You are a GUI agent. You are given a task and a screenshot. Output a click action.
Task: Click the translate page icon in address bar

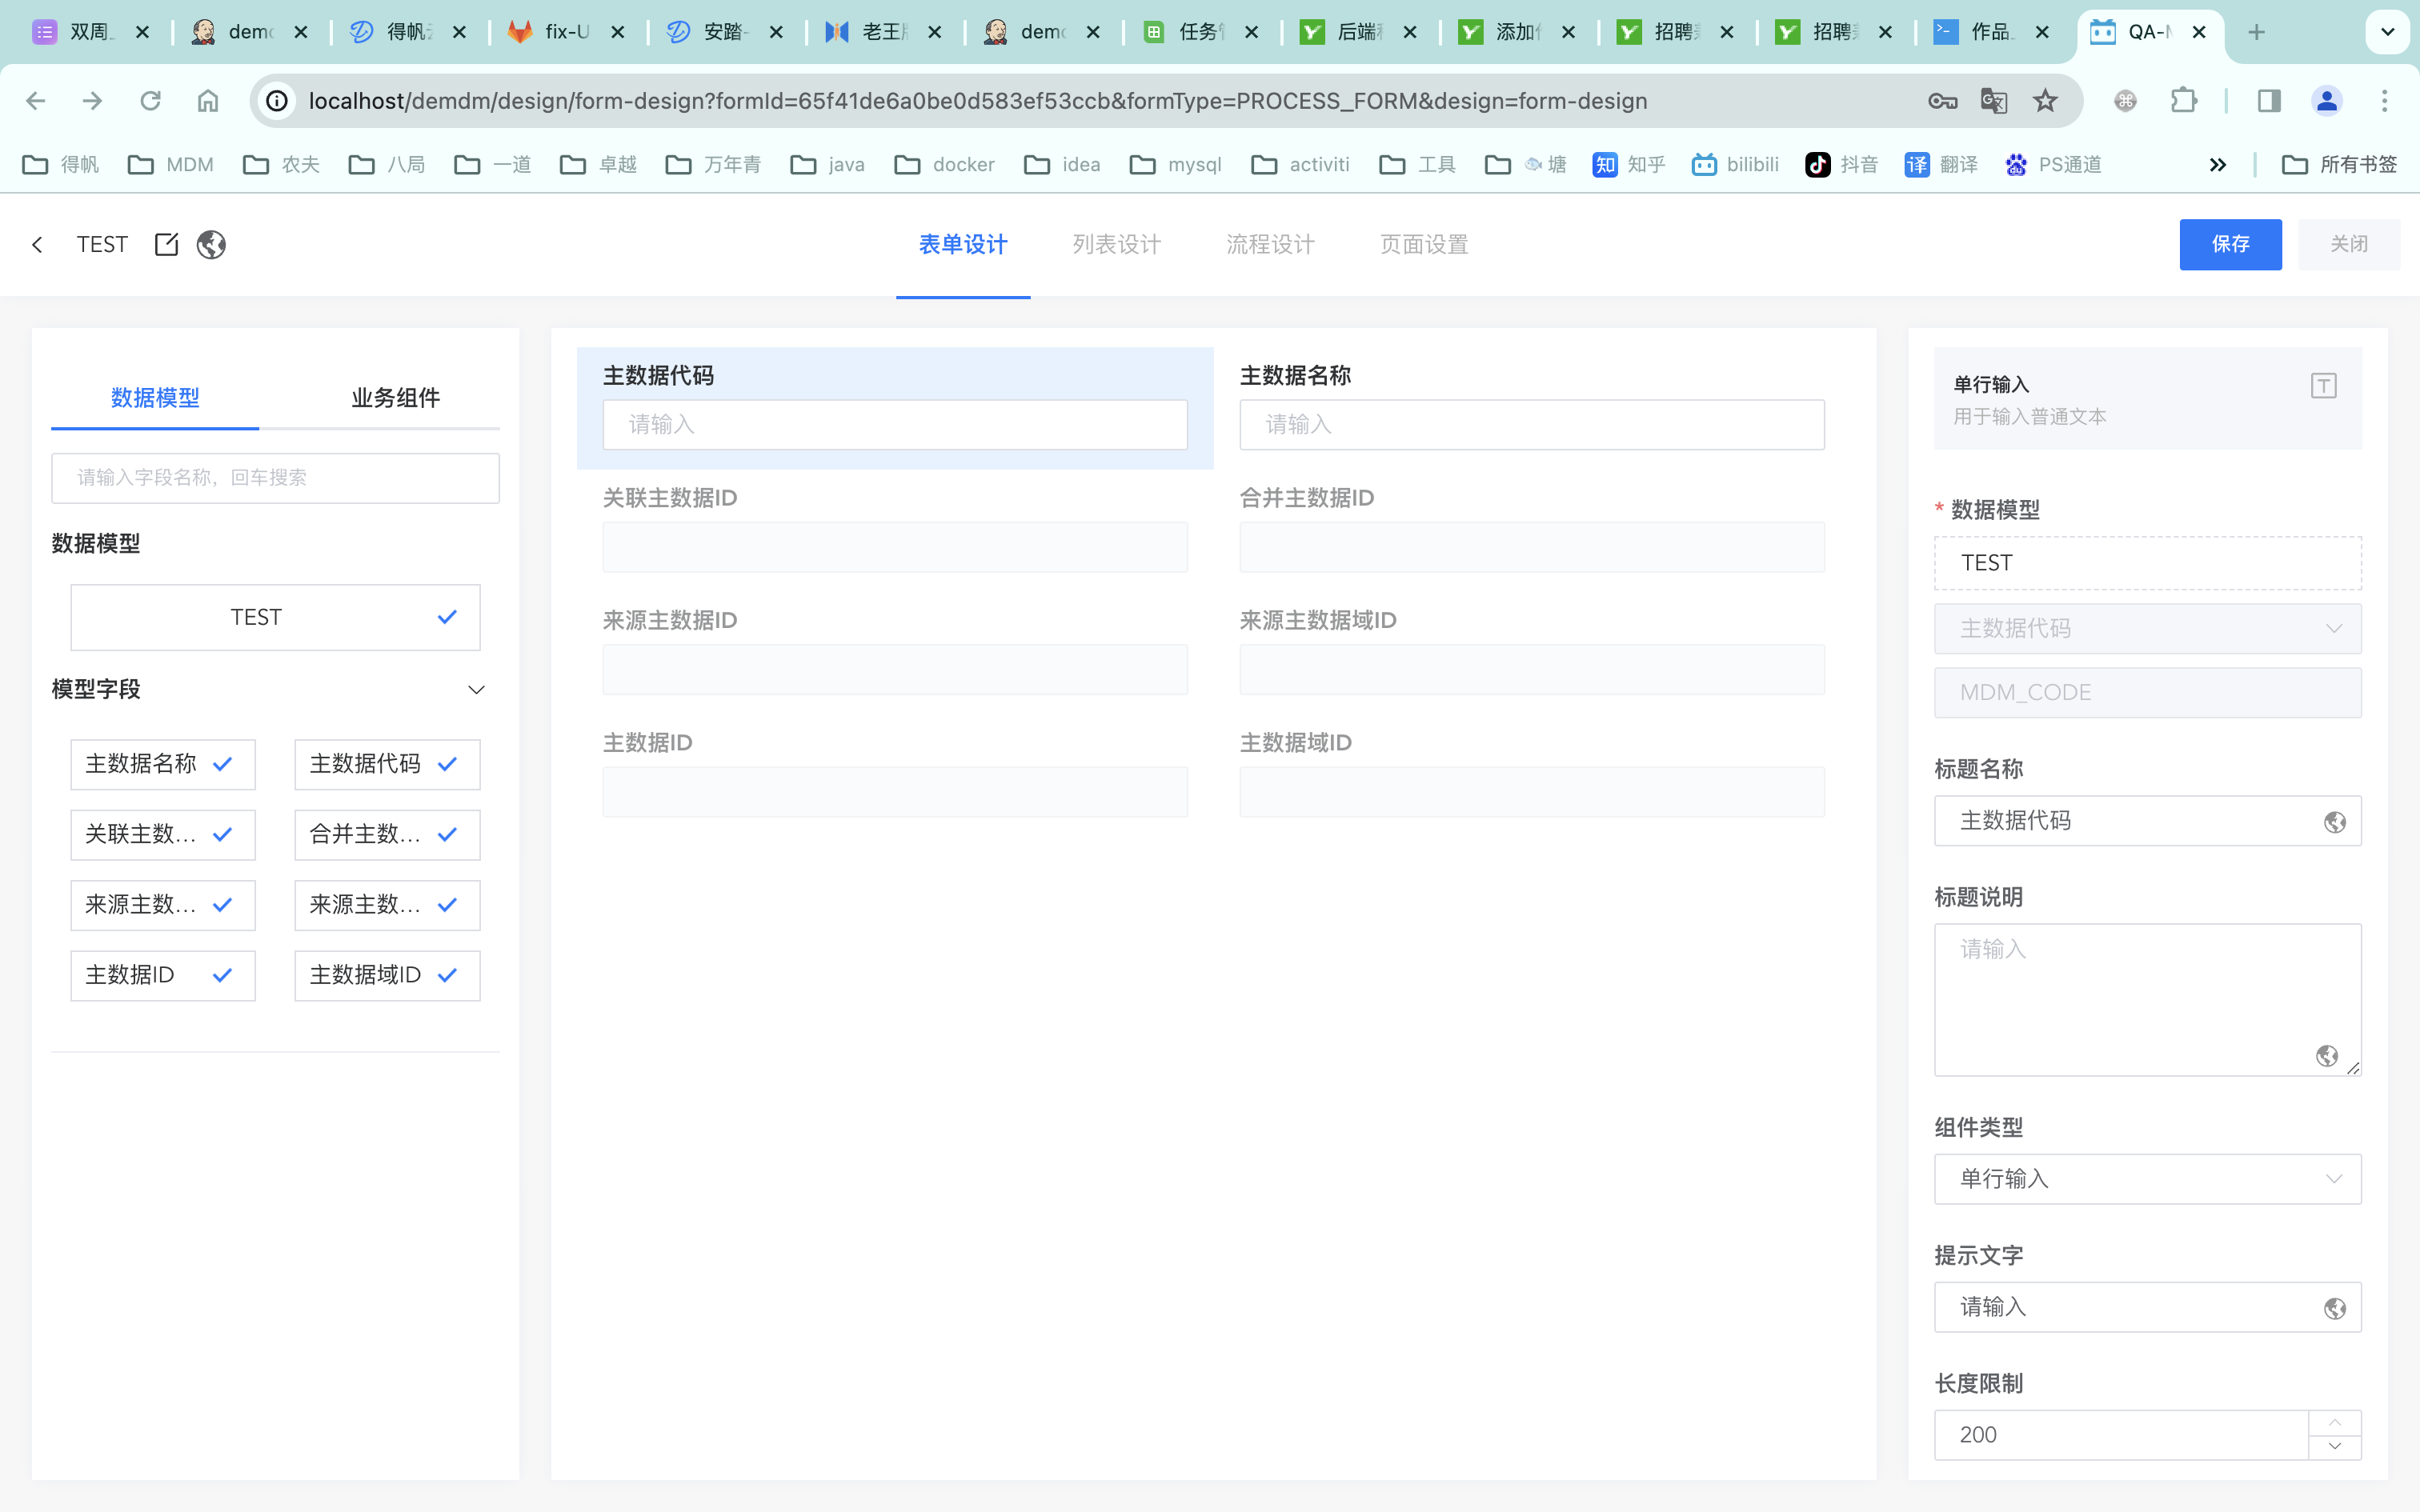[x=1994, y=101]
